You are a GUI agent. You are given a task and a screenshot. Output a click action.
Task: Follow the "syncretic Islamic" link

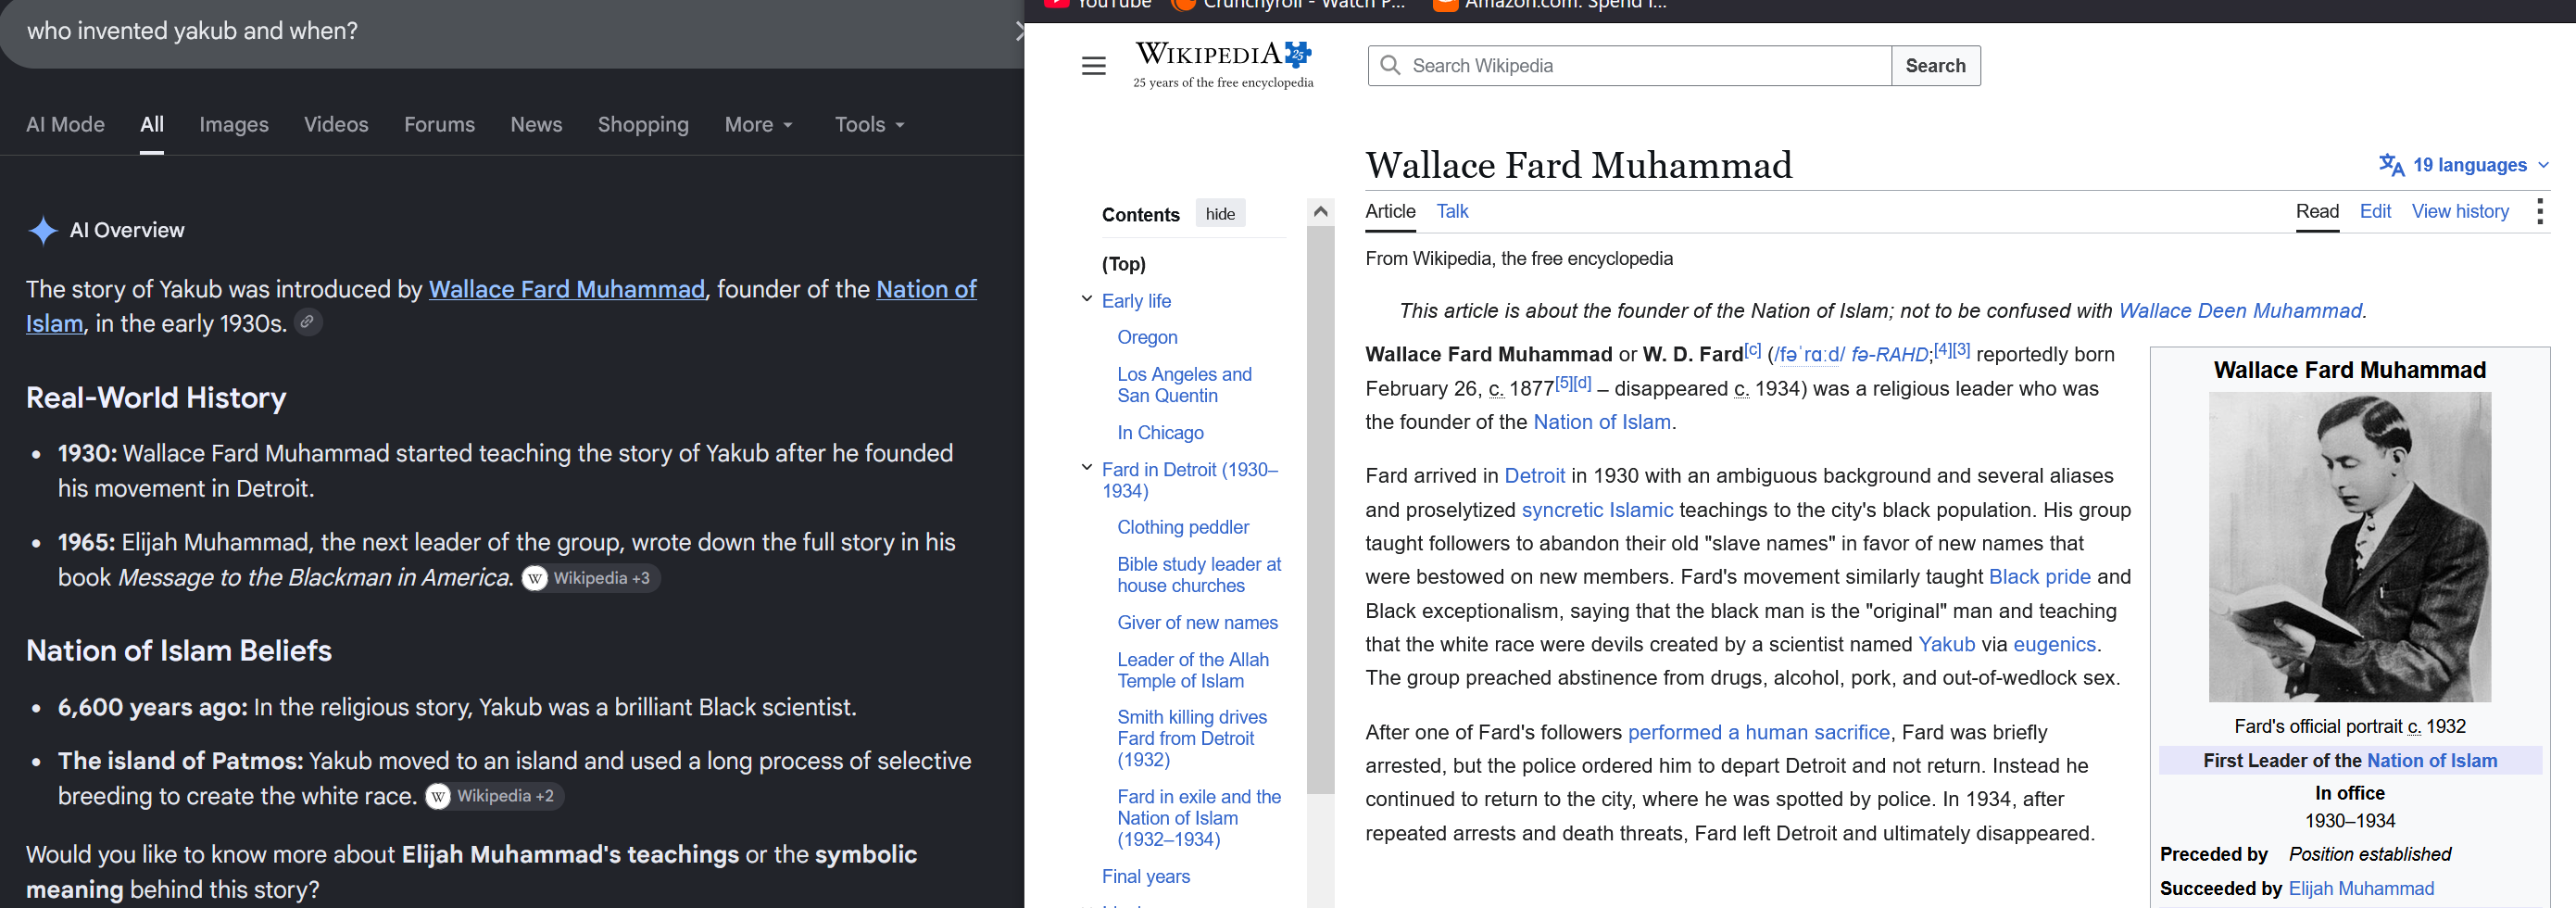click(x=1597, y=510)
